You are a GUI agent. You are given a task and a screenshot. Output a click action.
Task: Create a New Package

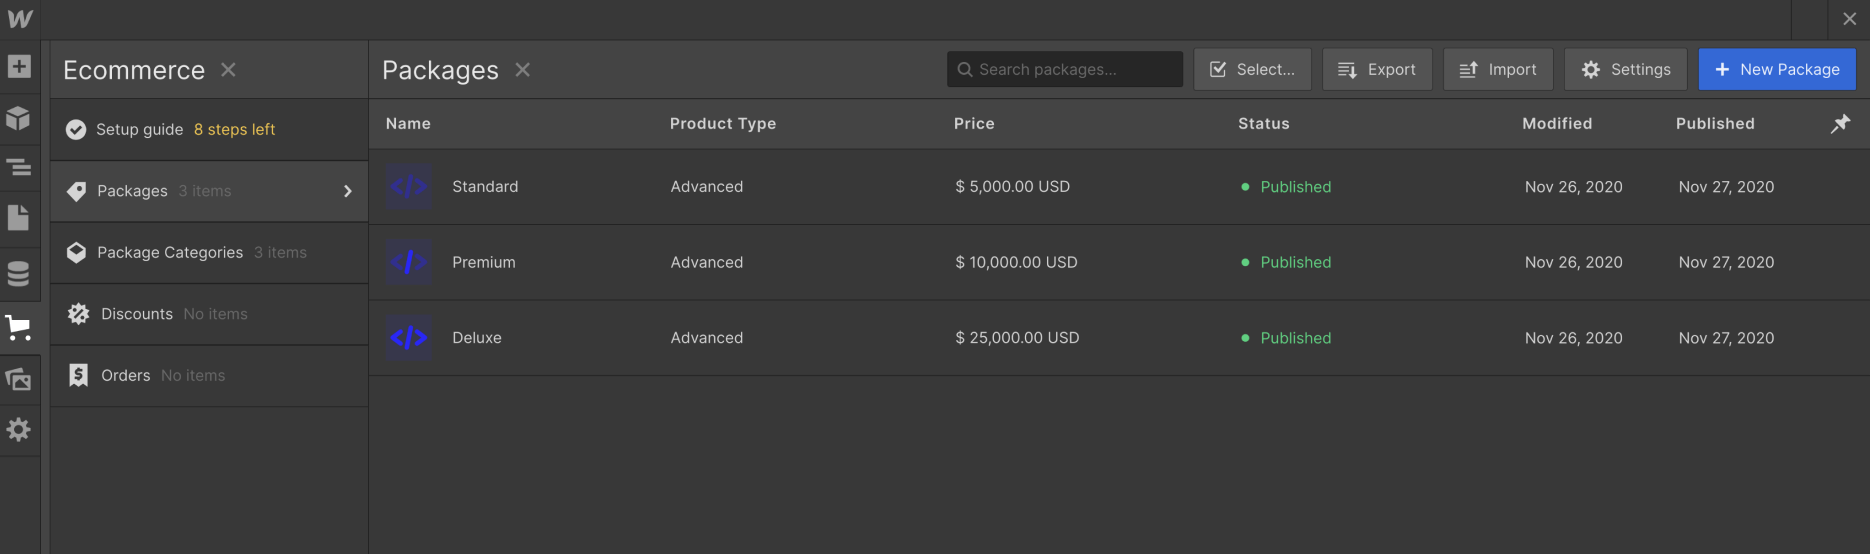(1777, 70)
